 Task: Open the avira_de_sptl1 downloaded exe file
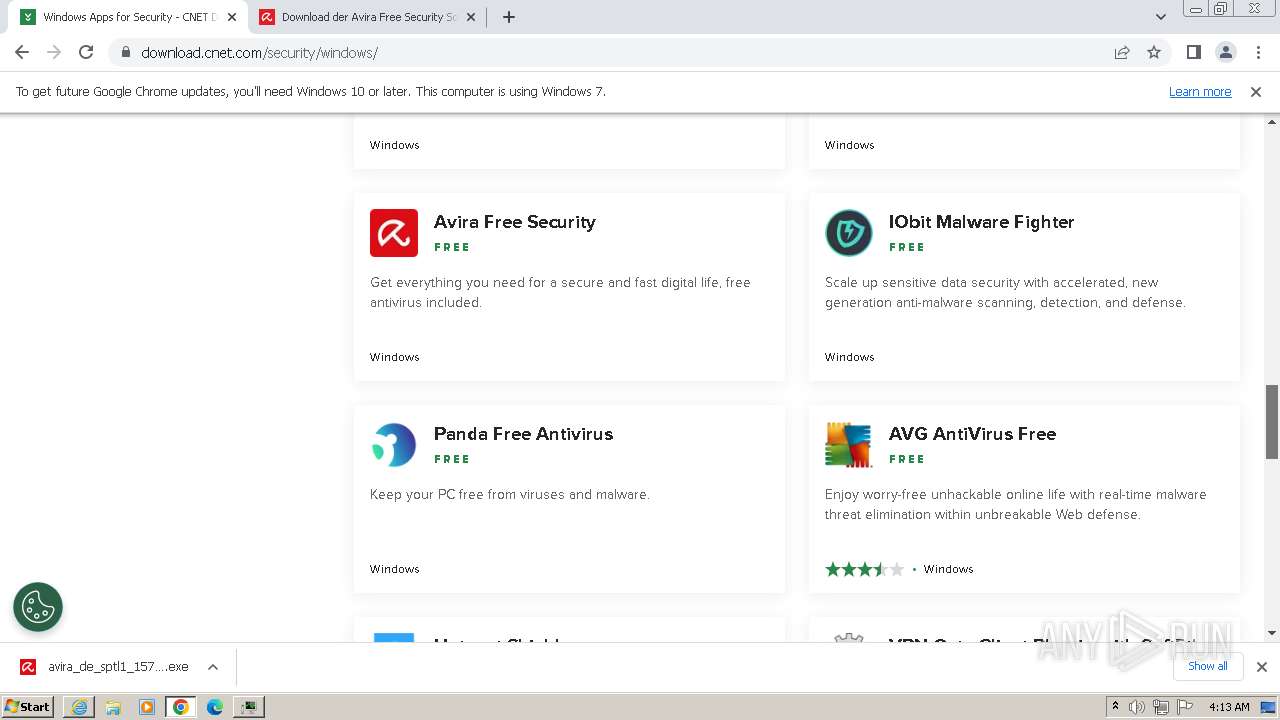tap(118, 667)
